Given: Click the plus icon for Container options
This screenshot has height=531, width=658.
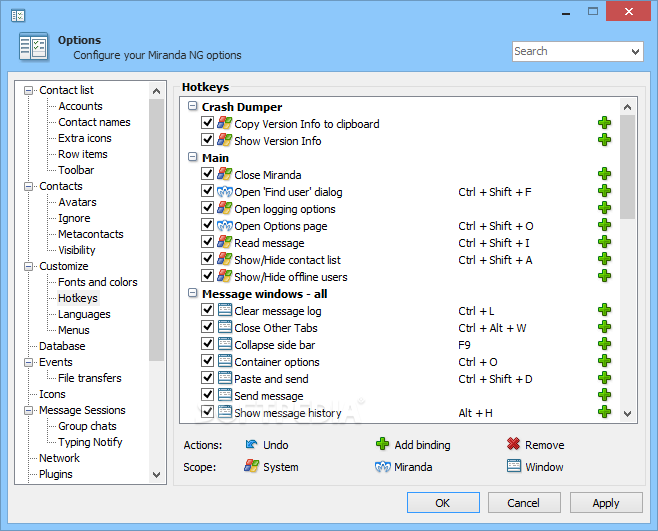Looking at the screenshot, I should tap(604, 361).
